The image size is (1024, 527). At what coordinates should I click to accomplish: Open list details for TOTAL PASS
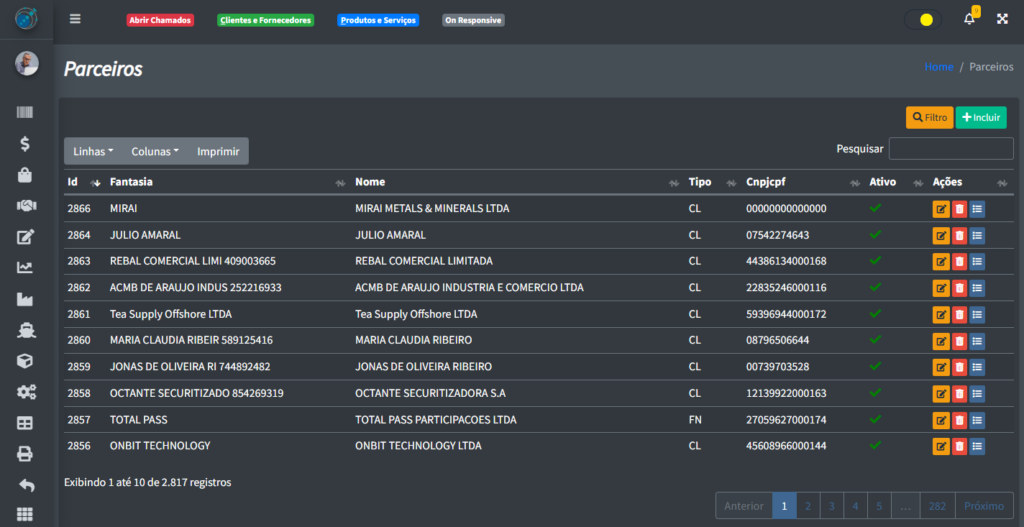click(x=977, y=420)
